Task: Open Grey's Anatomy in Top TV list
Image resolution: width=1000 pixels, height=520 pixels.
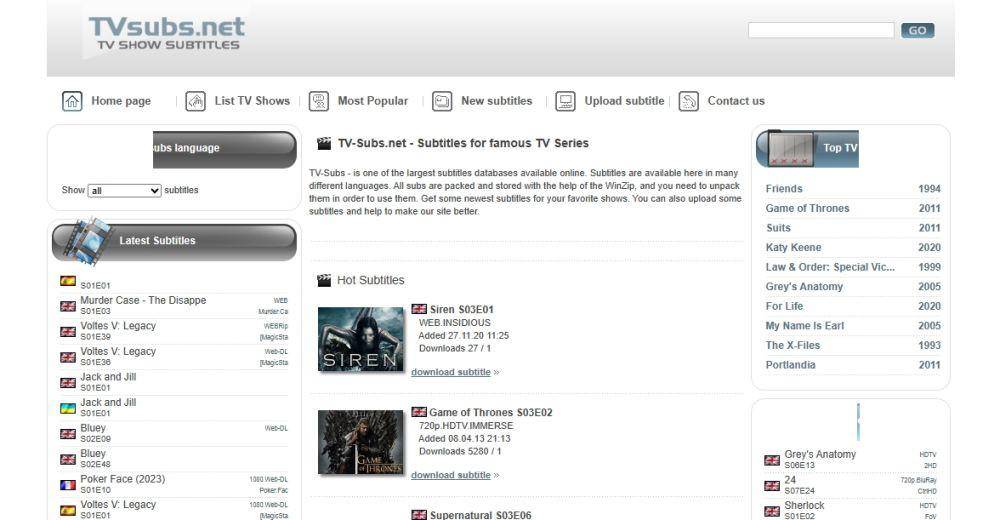Action: tap(804, 286)
